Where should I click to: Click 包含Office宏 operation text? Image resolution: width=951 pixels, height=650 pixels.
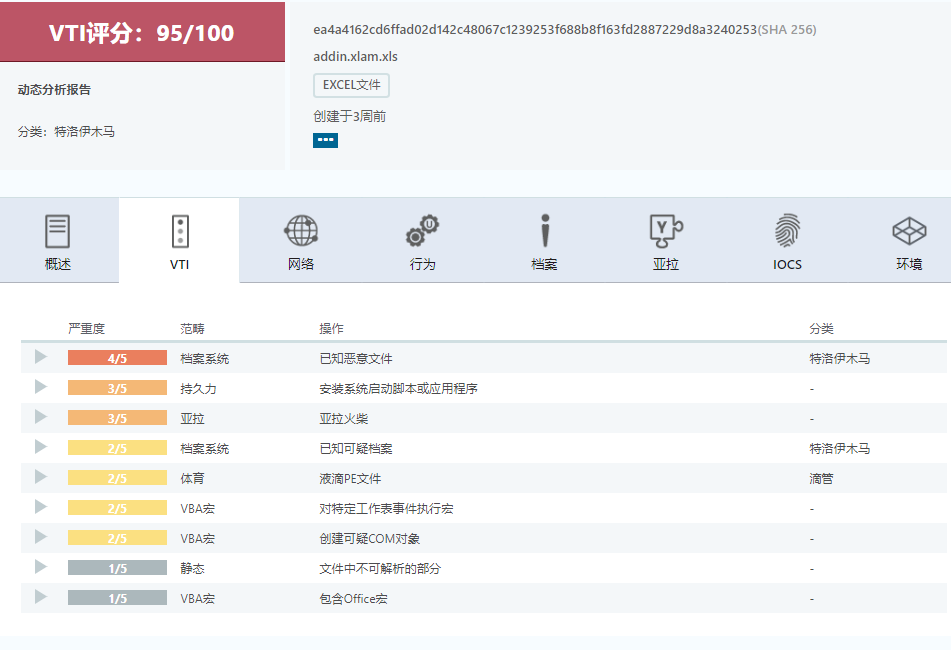[354, 598]
